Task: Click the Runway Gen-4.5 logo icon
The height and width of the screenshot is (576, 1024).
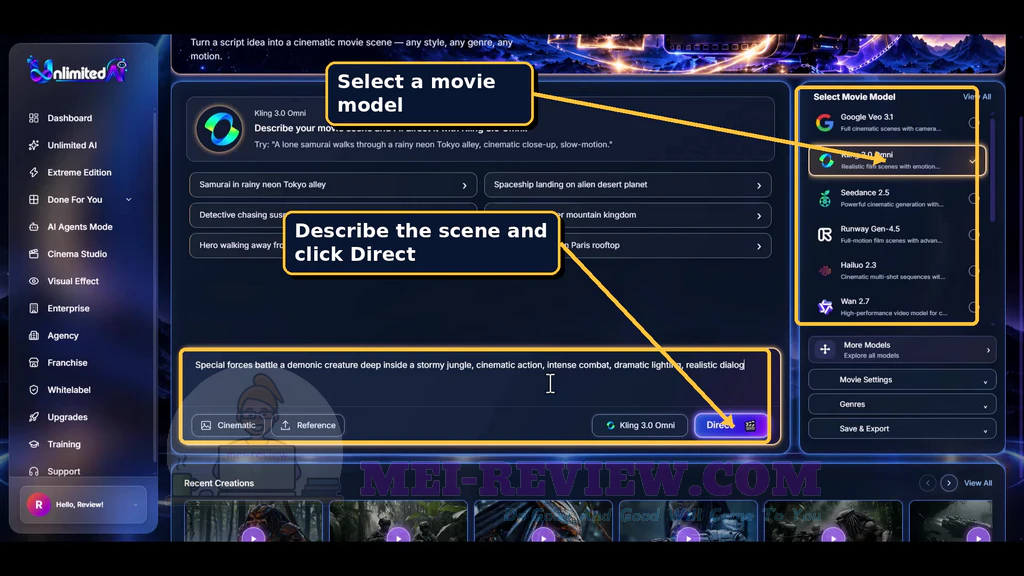Action: click(825, 234)
